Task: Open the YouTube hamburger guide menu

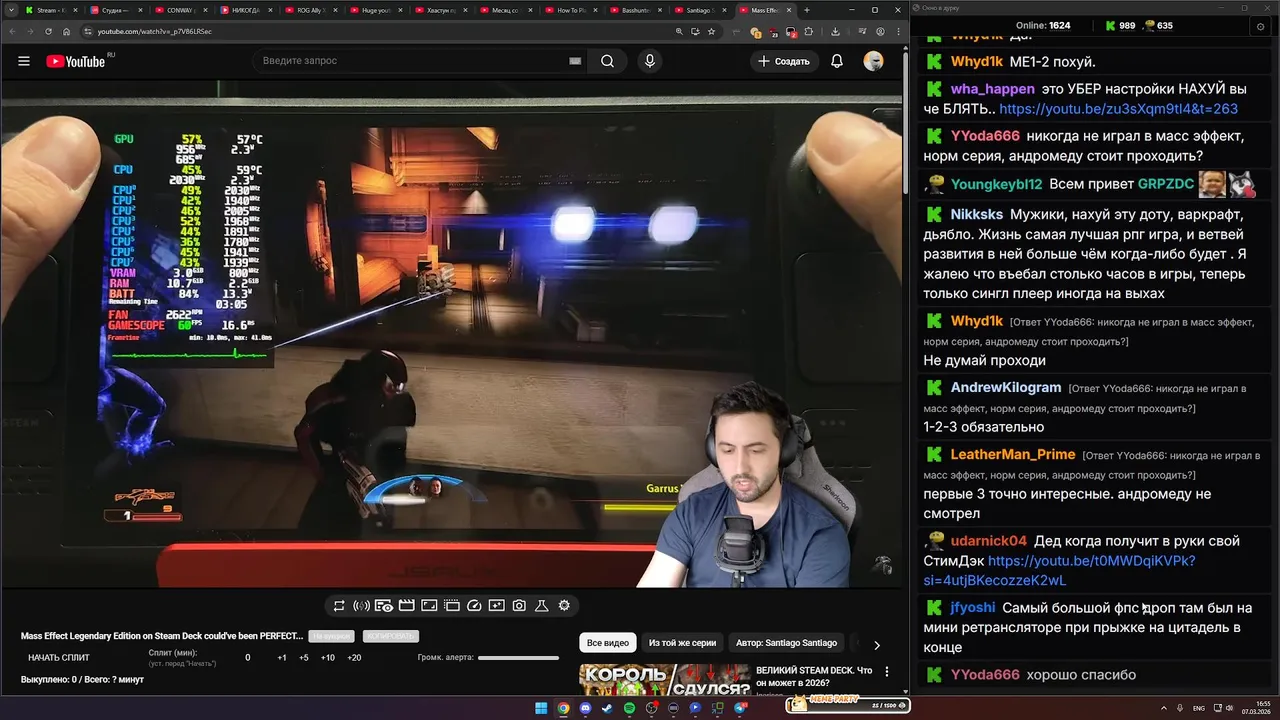Action: pyautogui.click(x=24, y=61)
